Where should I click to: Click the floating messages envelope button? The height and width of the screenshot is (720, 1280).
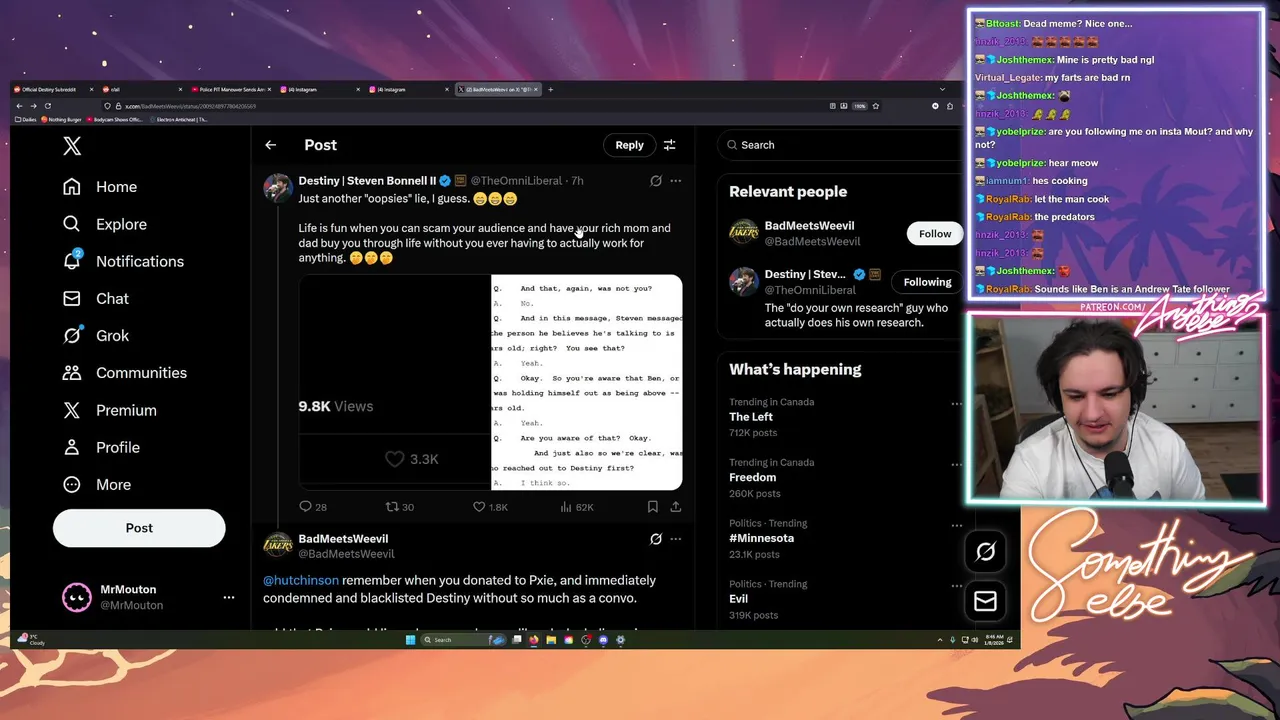coord(985,601)
